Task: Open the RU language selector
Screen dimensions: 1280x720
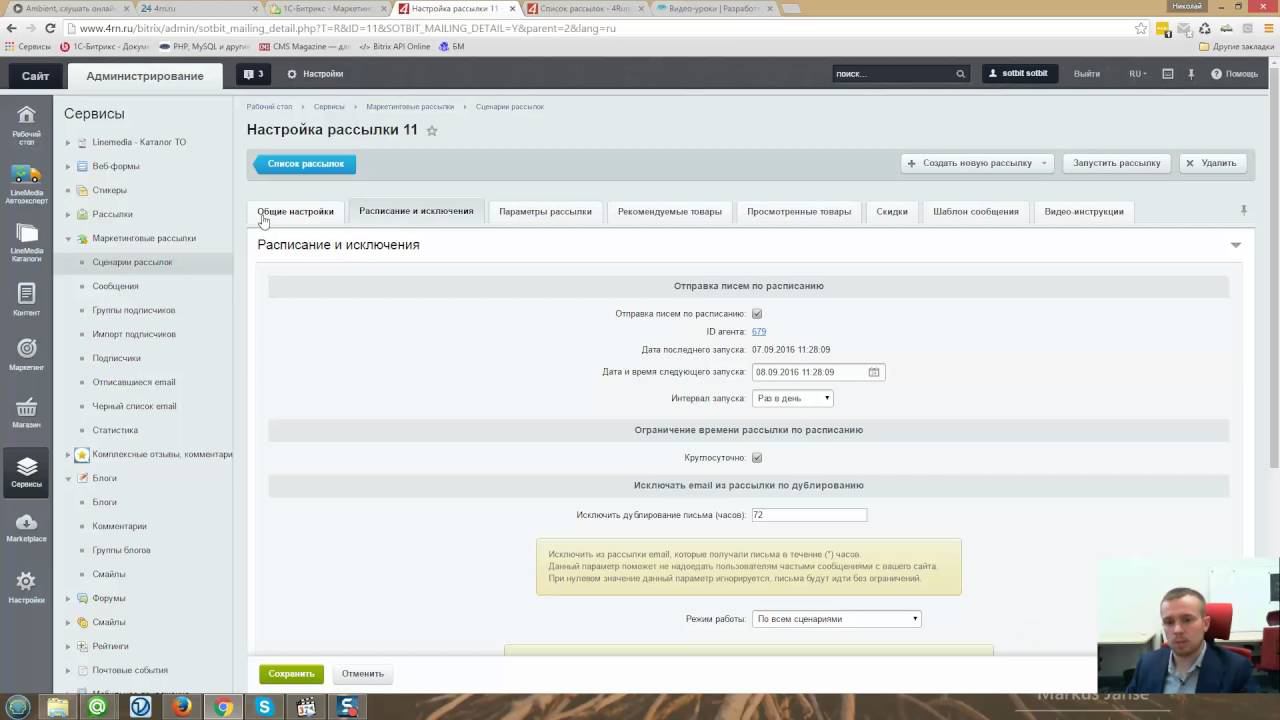Action: (1138, 74)
